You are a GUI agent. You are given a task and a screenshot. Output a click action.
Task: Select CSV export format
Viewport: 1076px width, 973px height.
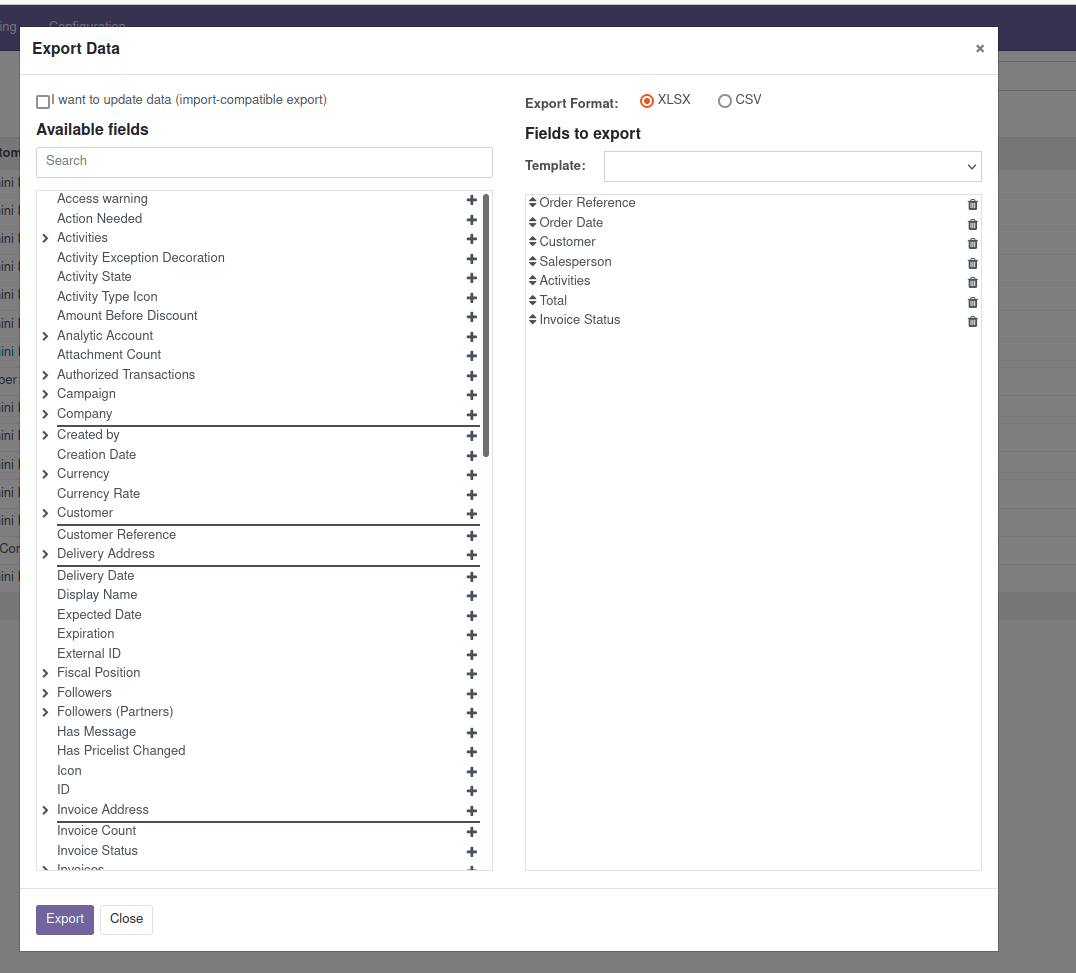click(725, 101)
